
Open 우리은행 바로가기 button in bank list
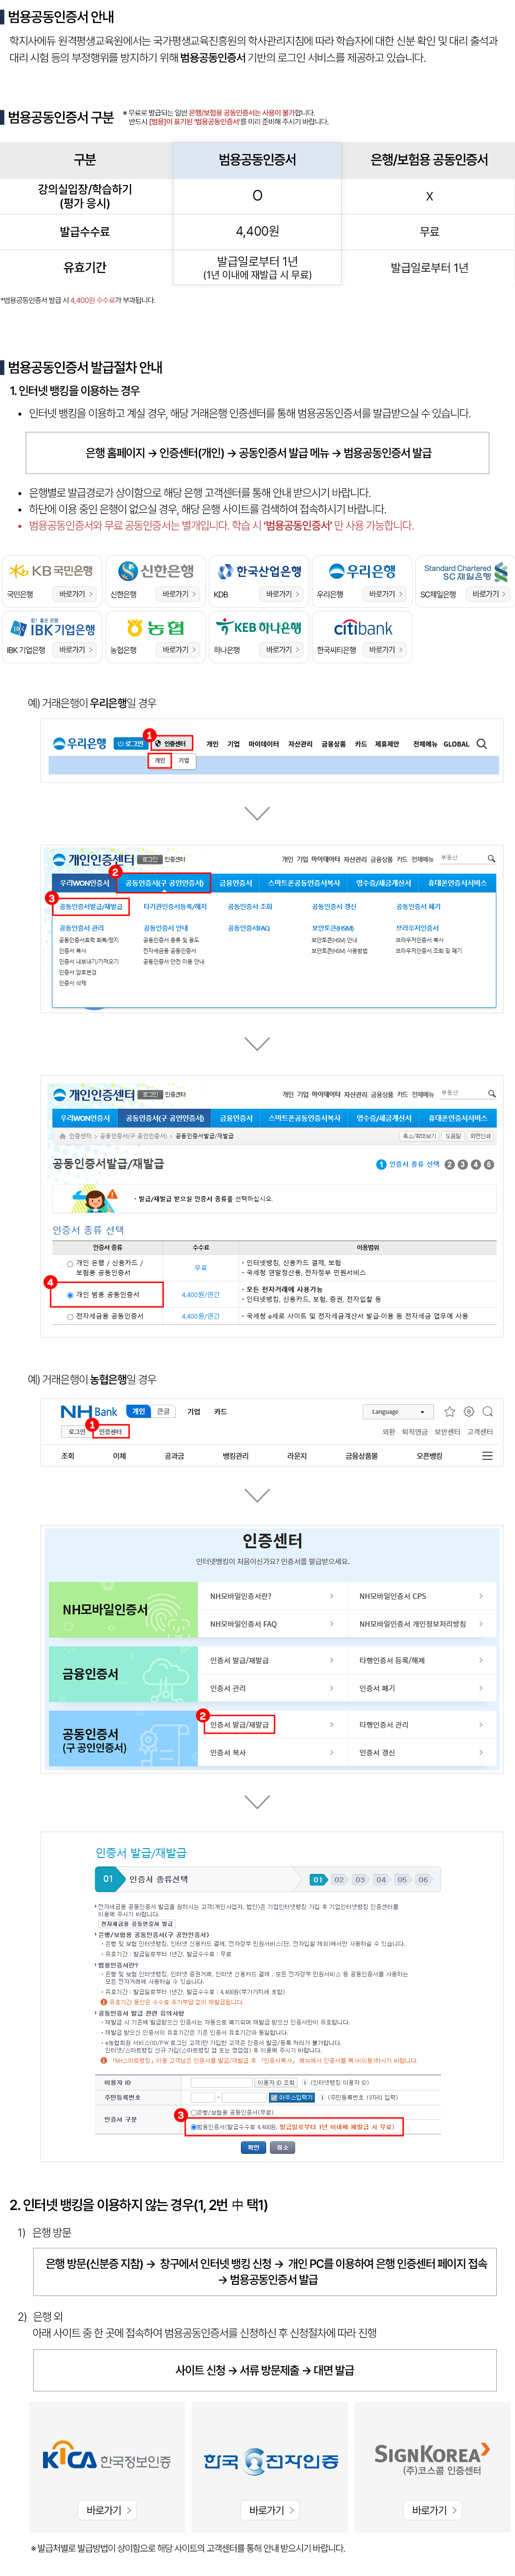click(x=385, y=594)
